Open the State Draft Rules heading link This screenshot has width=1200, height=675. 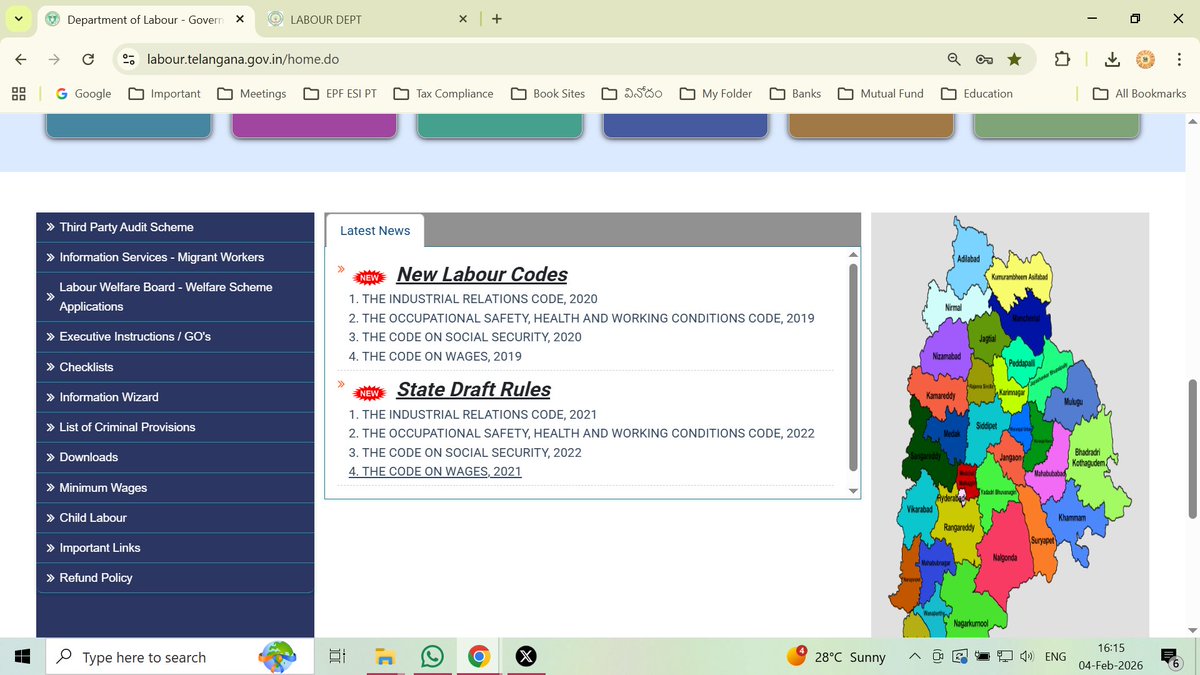click(474, 389)
